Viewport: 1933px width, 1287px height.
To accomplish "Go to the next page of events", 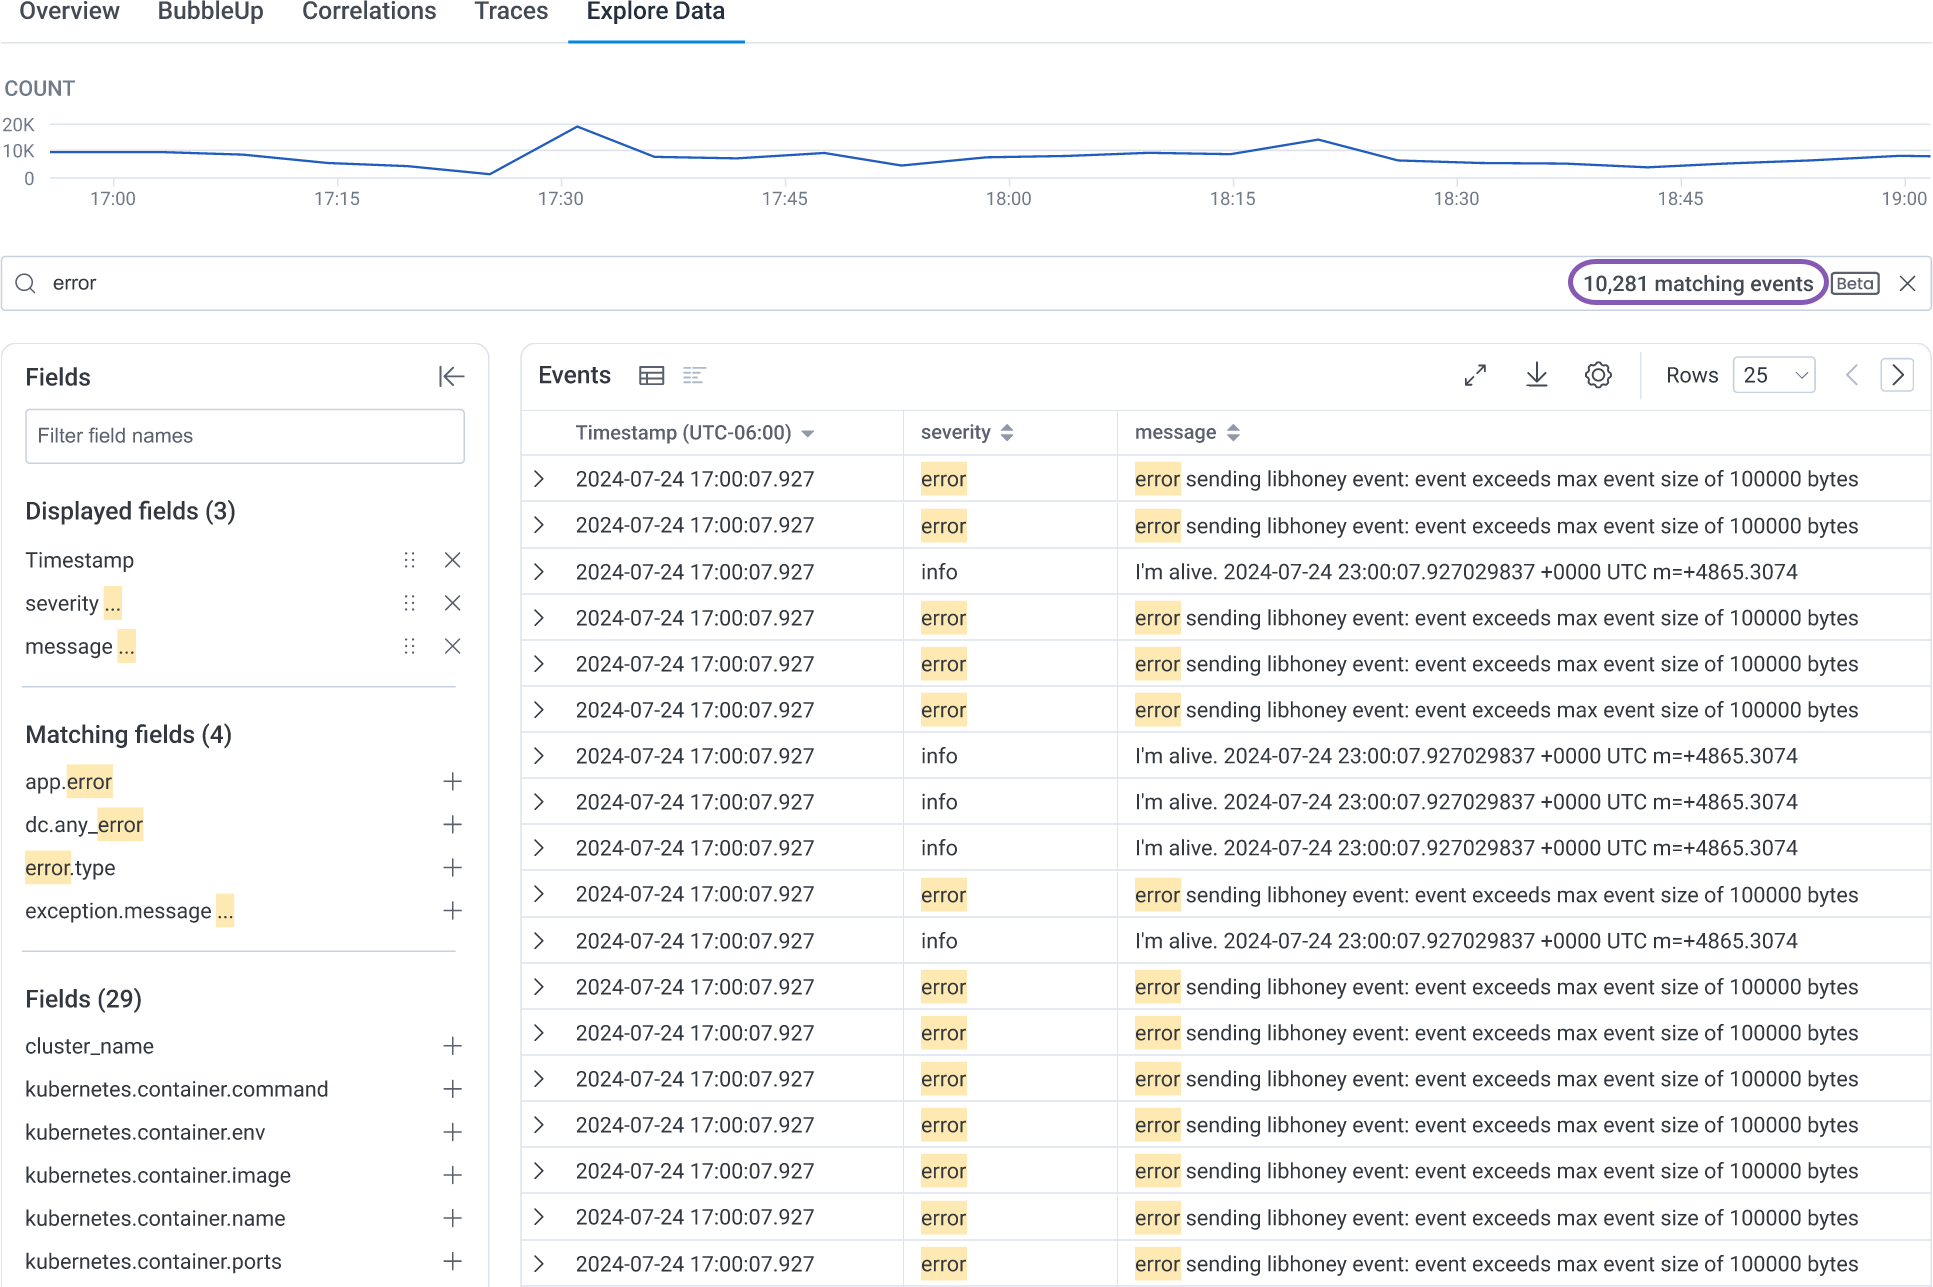I will [x=1897, y=375].
